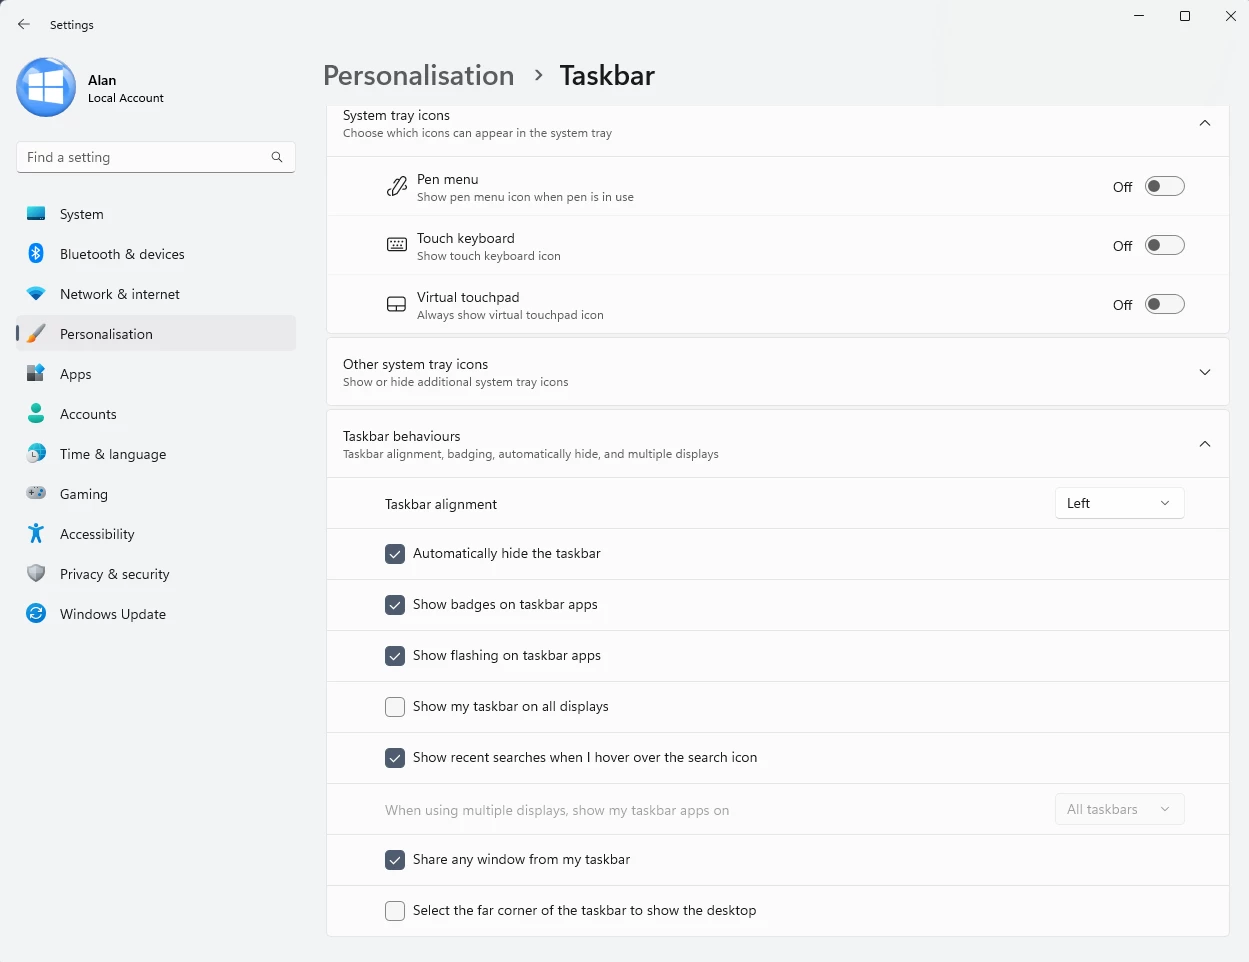Uncheck Share any window from my taskbar

(395, 860)
